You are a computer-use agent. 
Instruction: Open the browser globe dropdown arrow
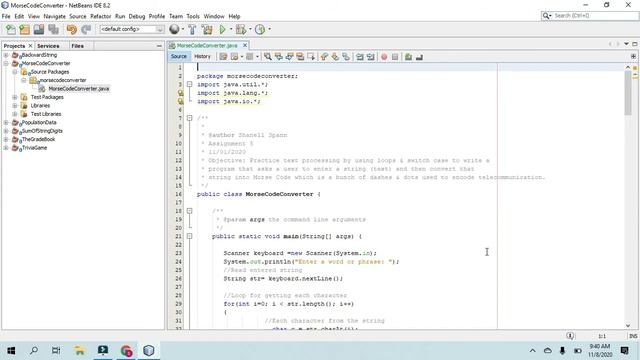182,29
